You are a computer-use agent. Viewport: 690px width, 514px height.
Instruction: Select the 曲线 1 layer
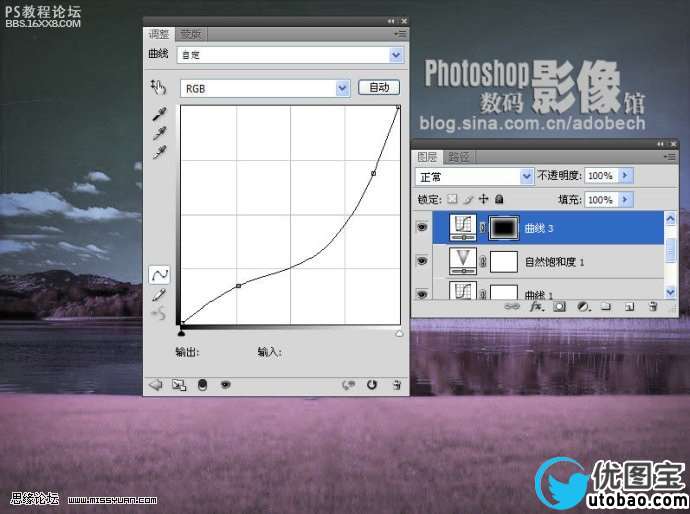tap(548, 290)
